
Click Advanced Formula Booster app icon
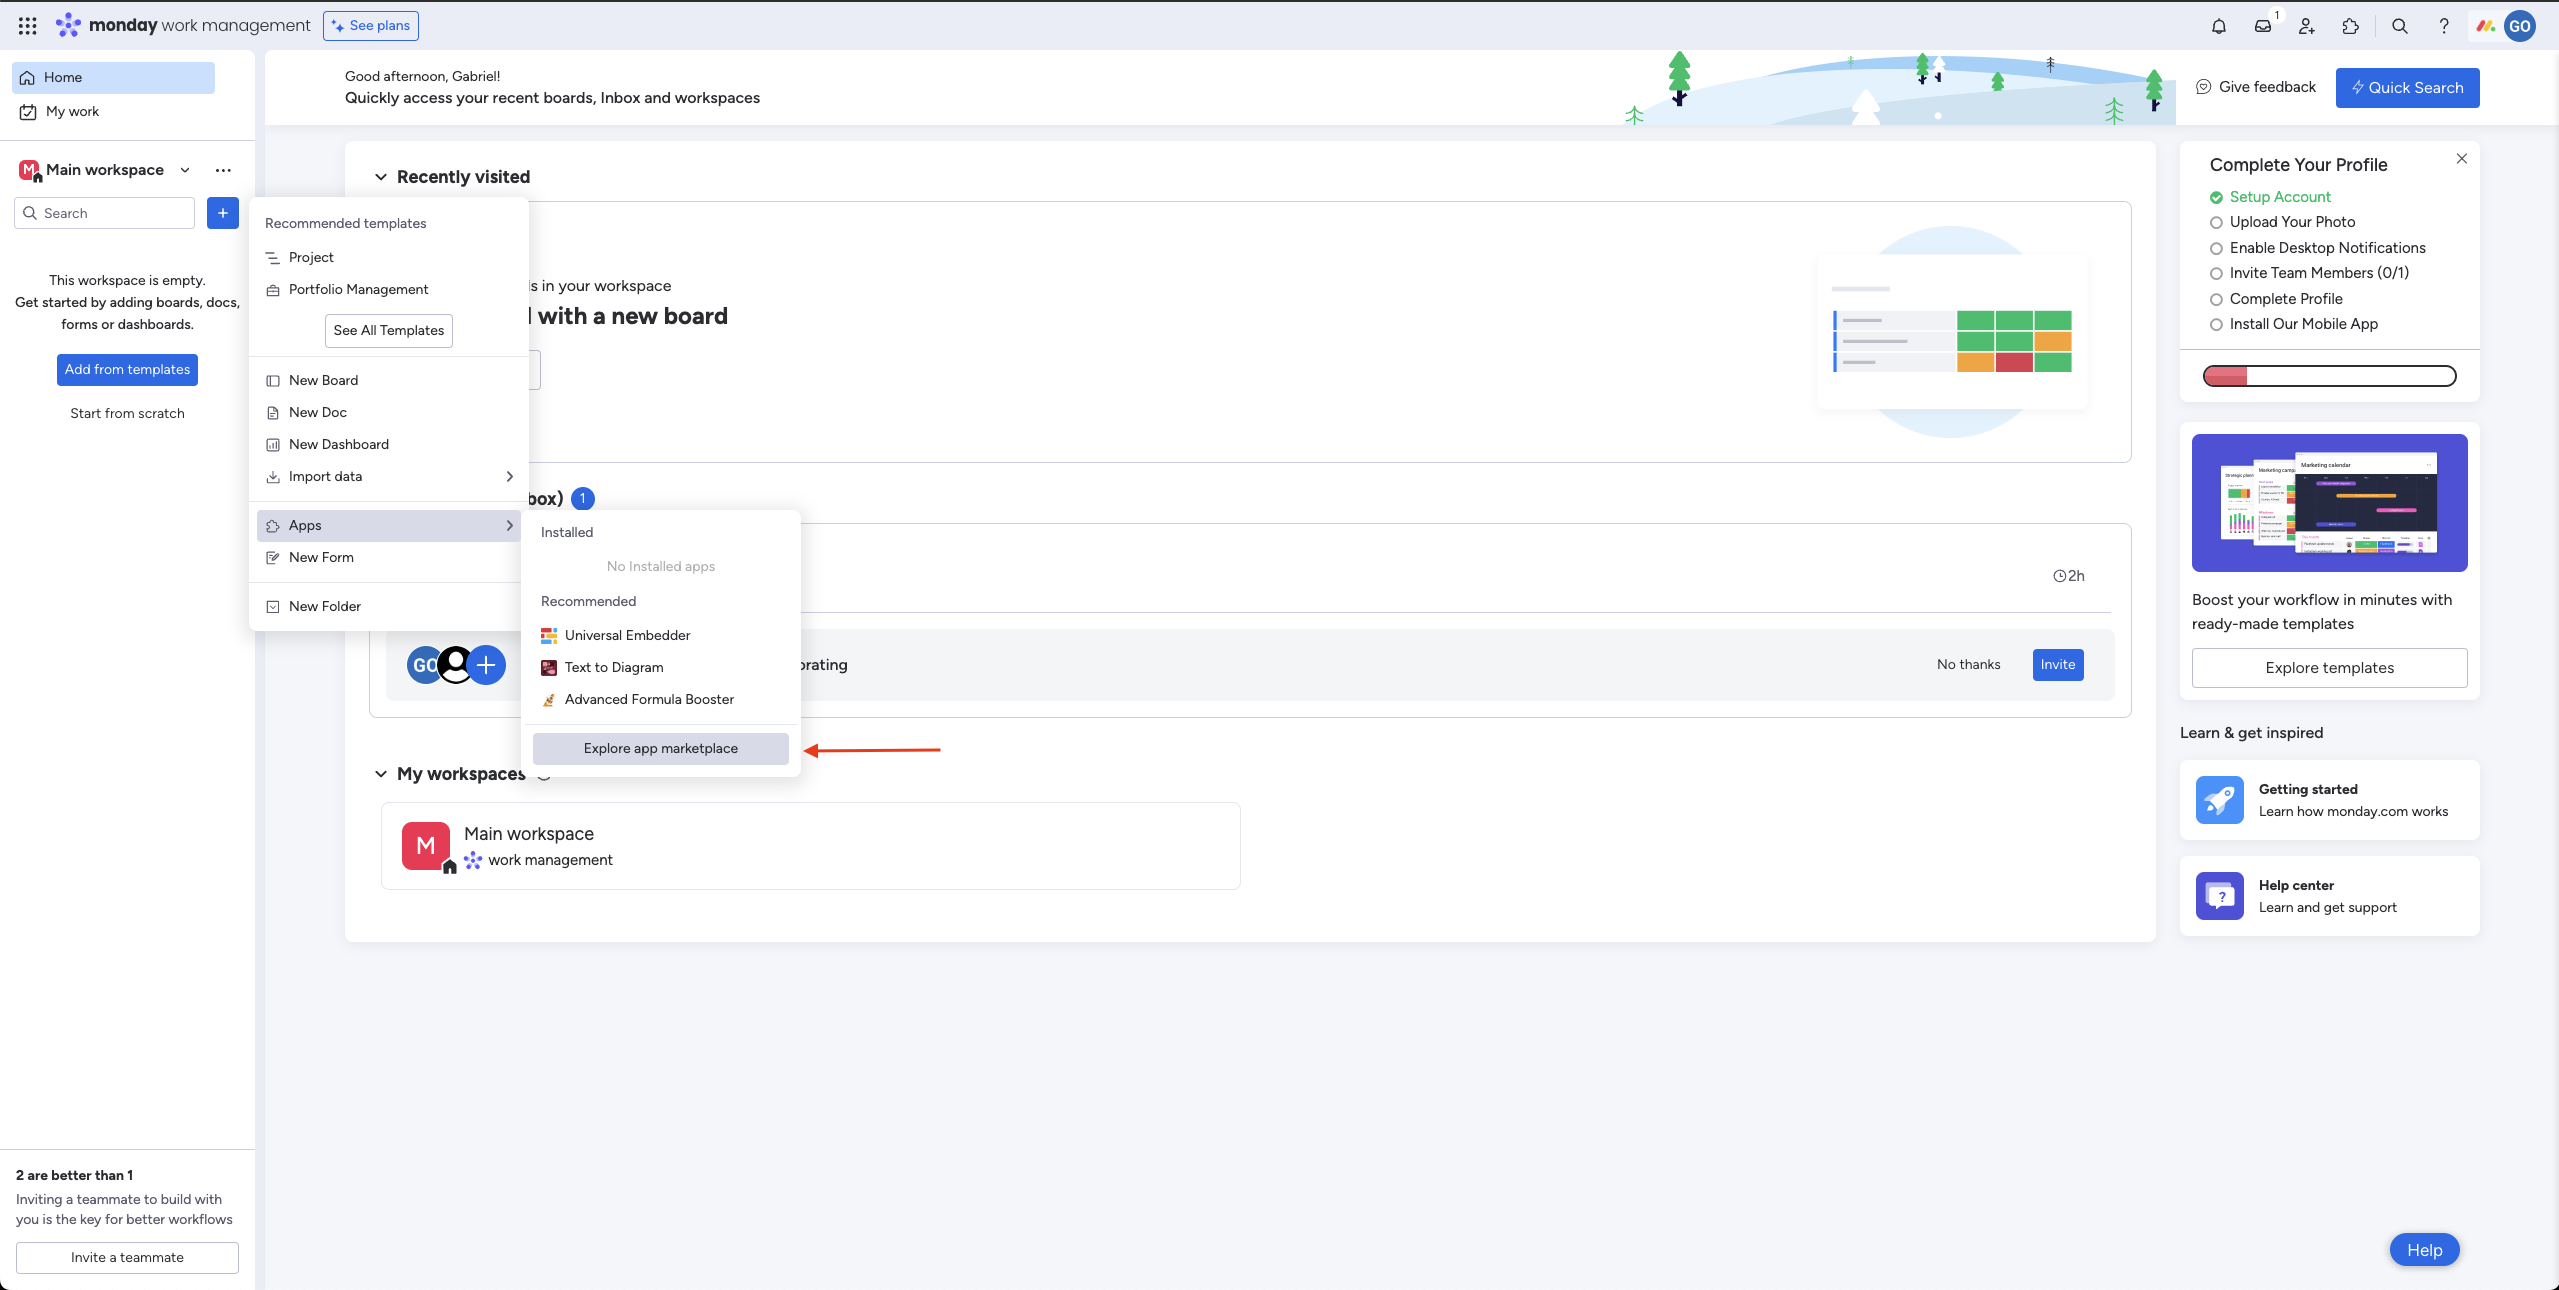tap(549, 700)
